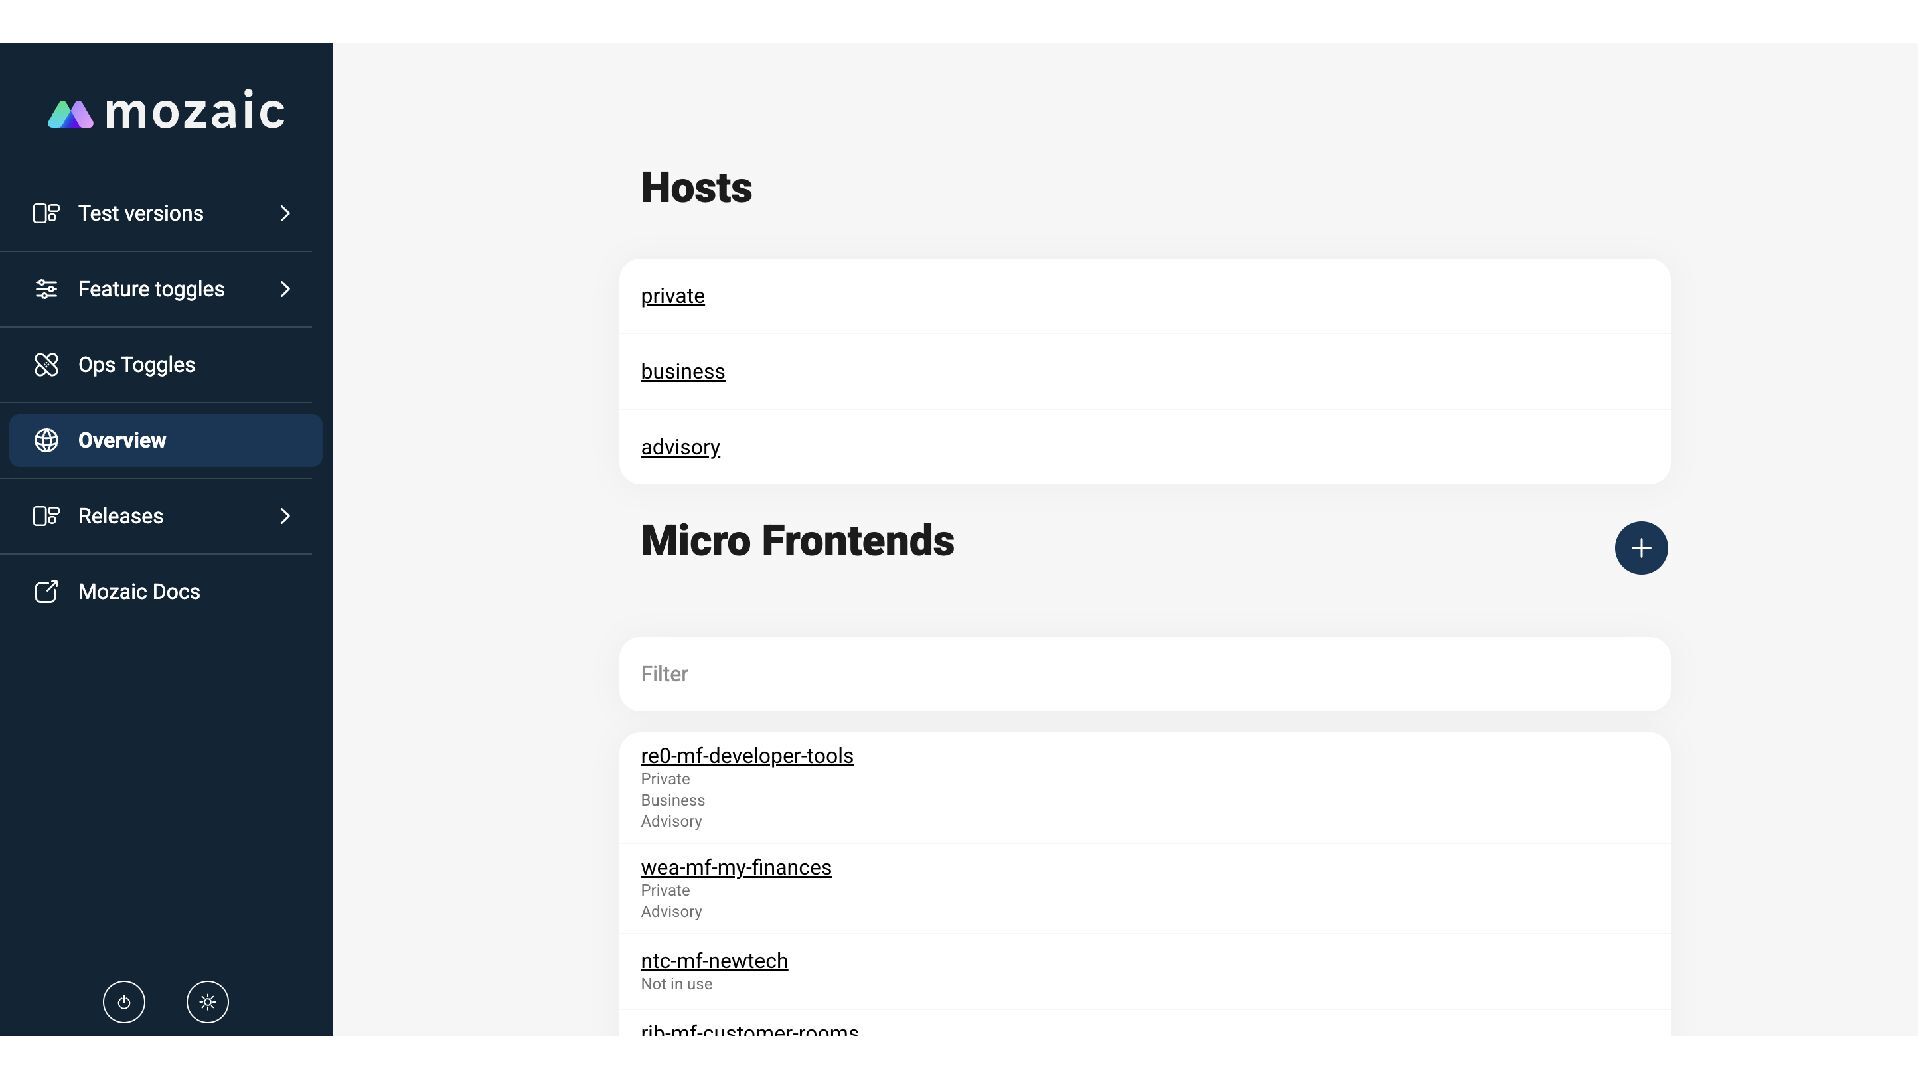Screen dimensions: 1920x1080
Task: Expand the Feature toggles chevron
Action: pyautogui.click(x=285, y=289)
